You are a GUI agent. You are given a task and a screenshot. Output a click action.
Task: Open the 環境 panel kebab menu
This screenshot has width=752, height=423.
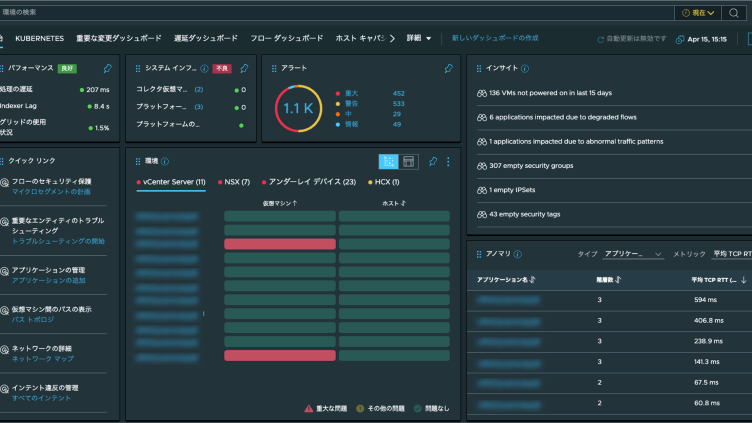coord(448,161)
